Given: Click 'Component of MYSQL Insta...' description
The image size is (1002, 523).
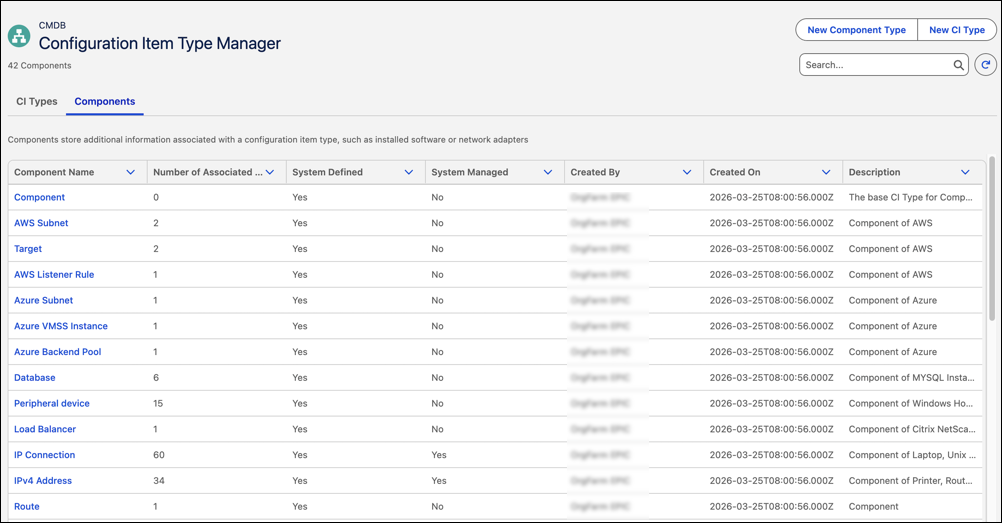Looking at the screenshot, I should 911,377.
